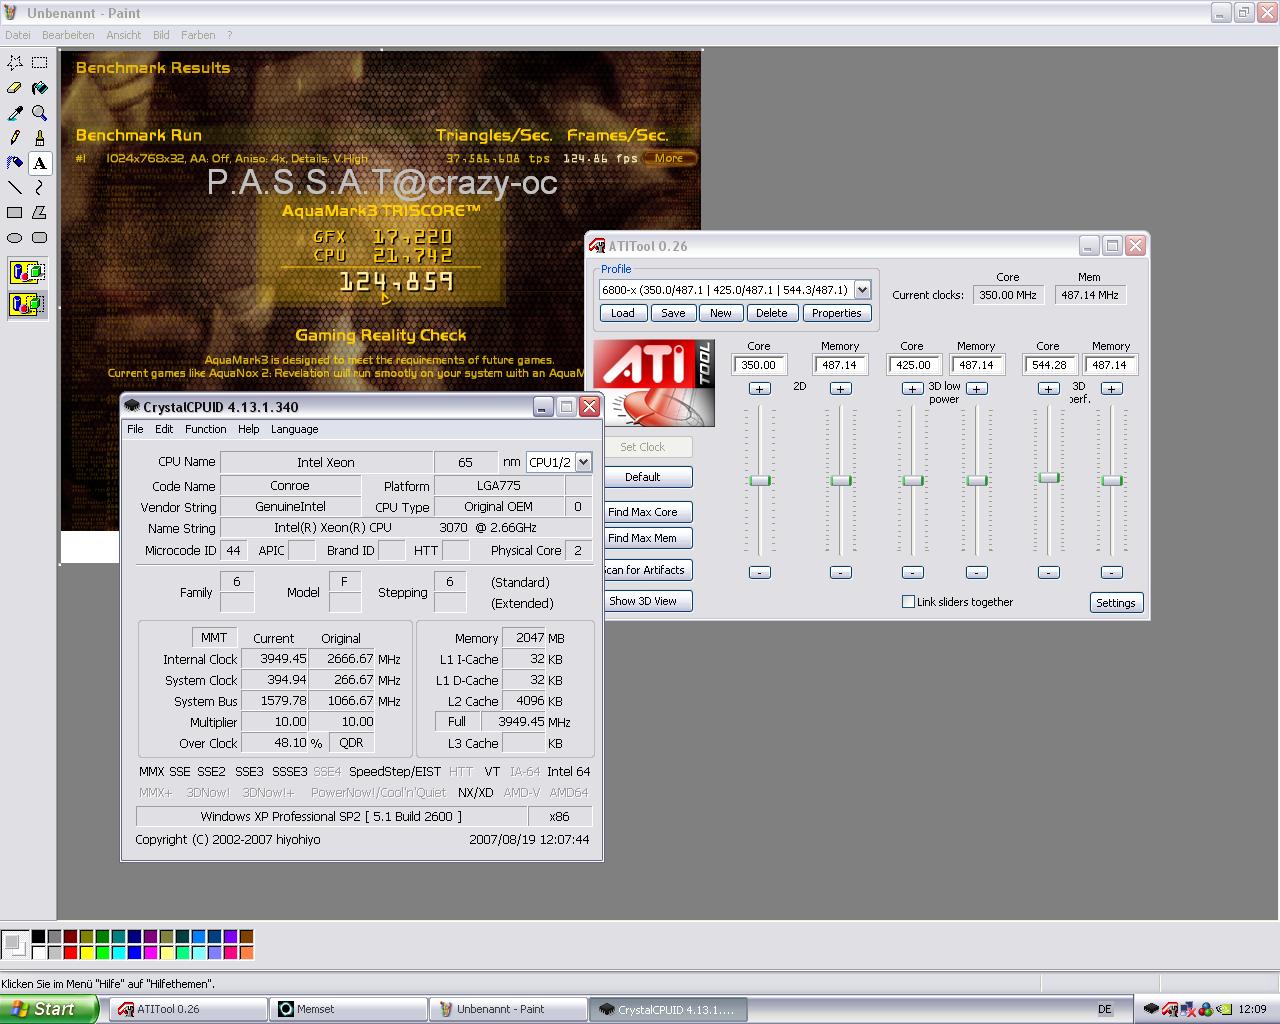Open Language menu in CrystalCPUID
Screen dimensions: 1280x1024
tap(294, 429)
